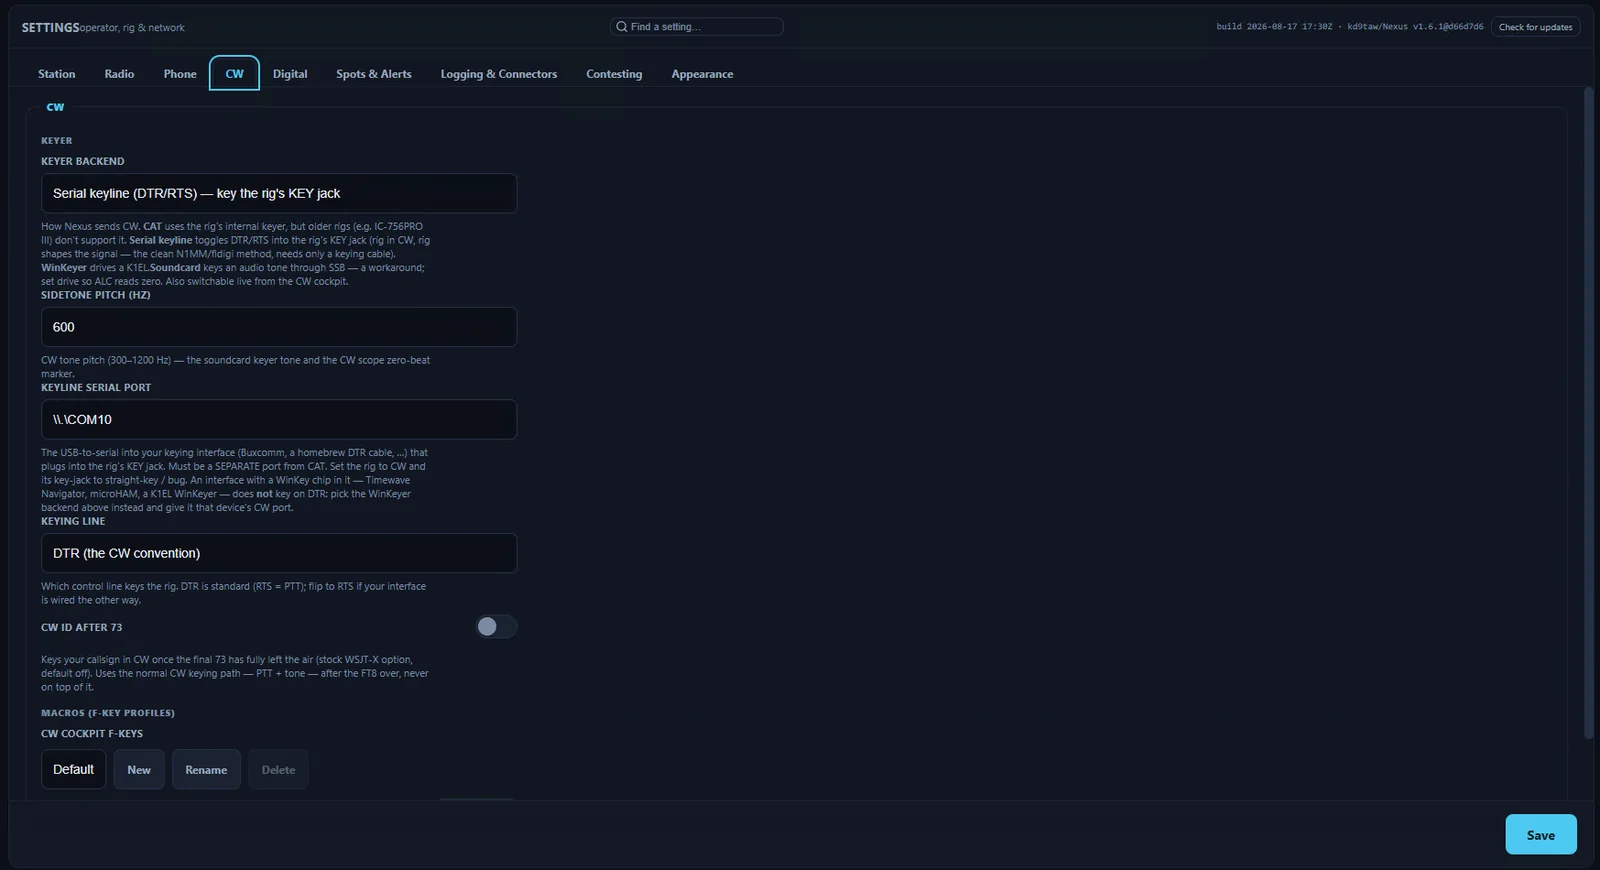The height and width of the screenshot is (870, 1600).
Task: Create a New macro profile
Action: (x=139, y=770)
